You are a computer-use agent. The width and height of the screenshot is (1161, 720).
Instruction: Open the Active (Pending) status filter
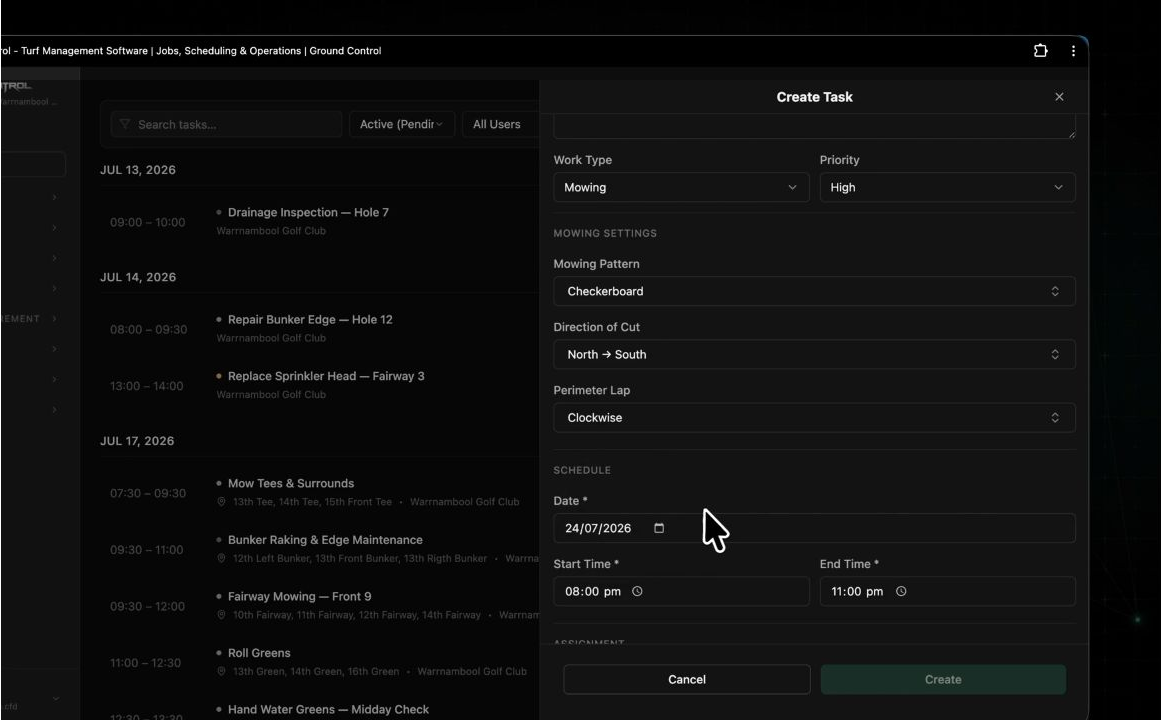point(401,124)
